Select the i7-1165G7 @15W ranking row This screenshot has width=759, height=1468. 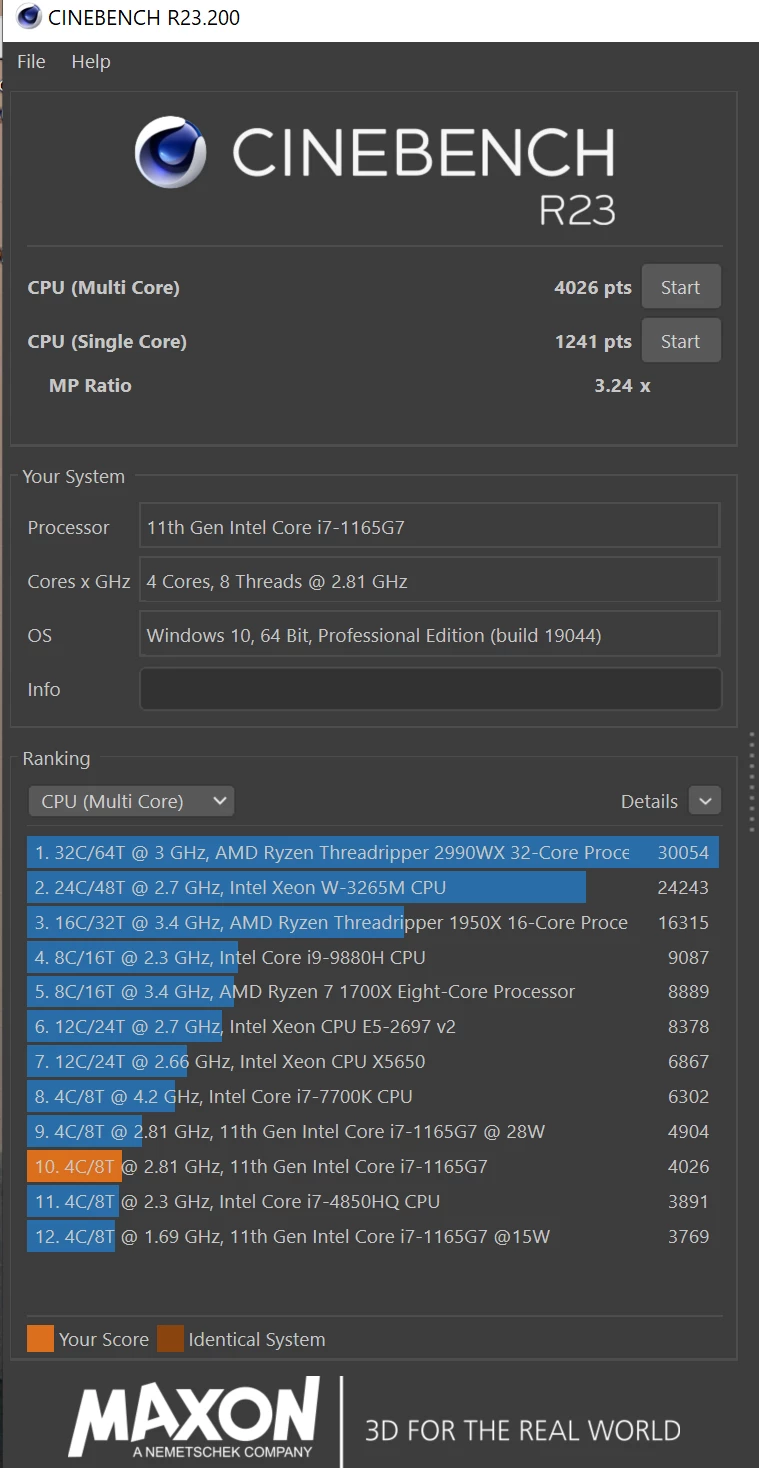pyautogui.click(x=372, y=1237)
